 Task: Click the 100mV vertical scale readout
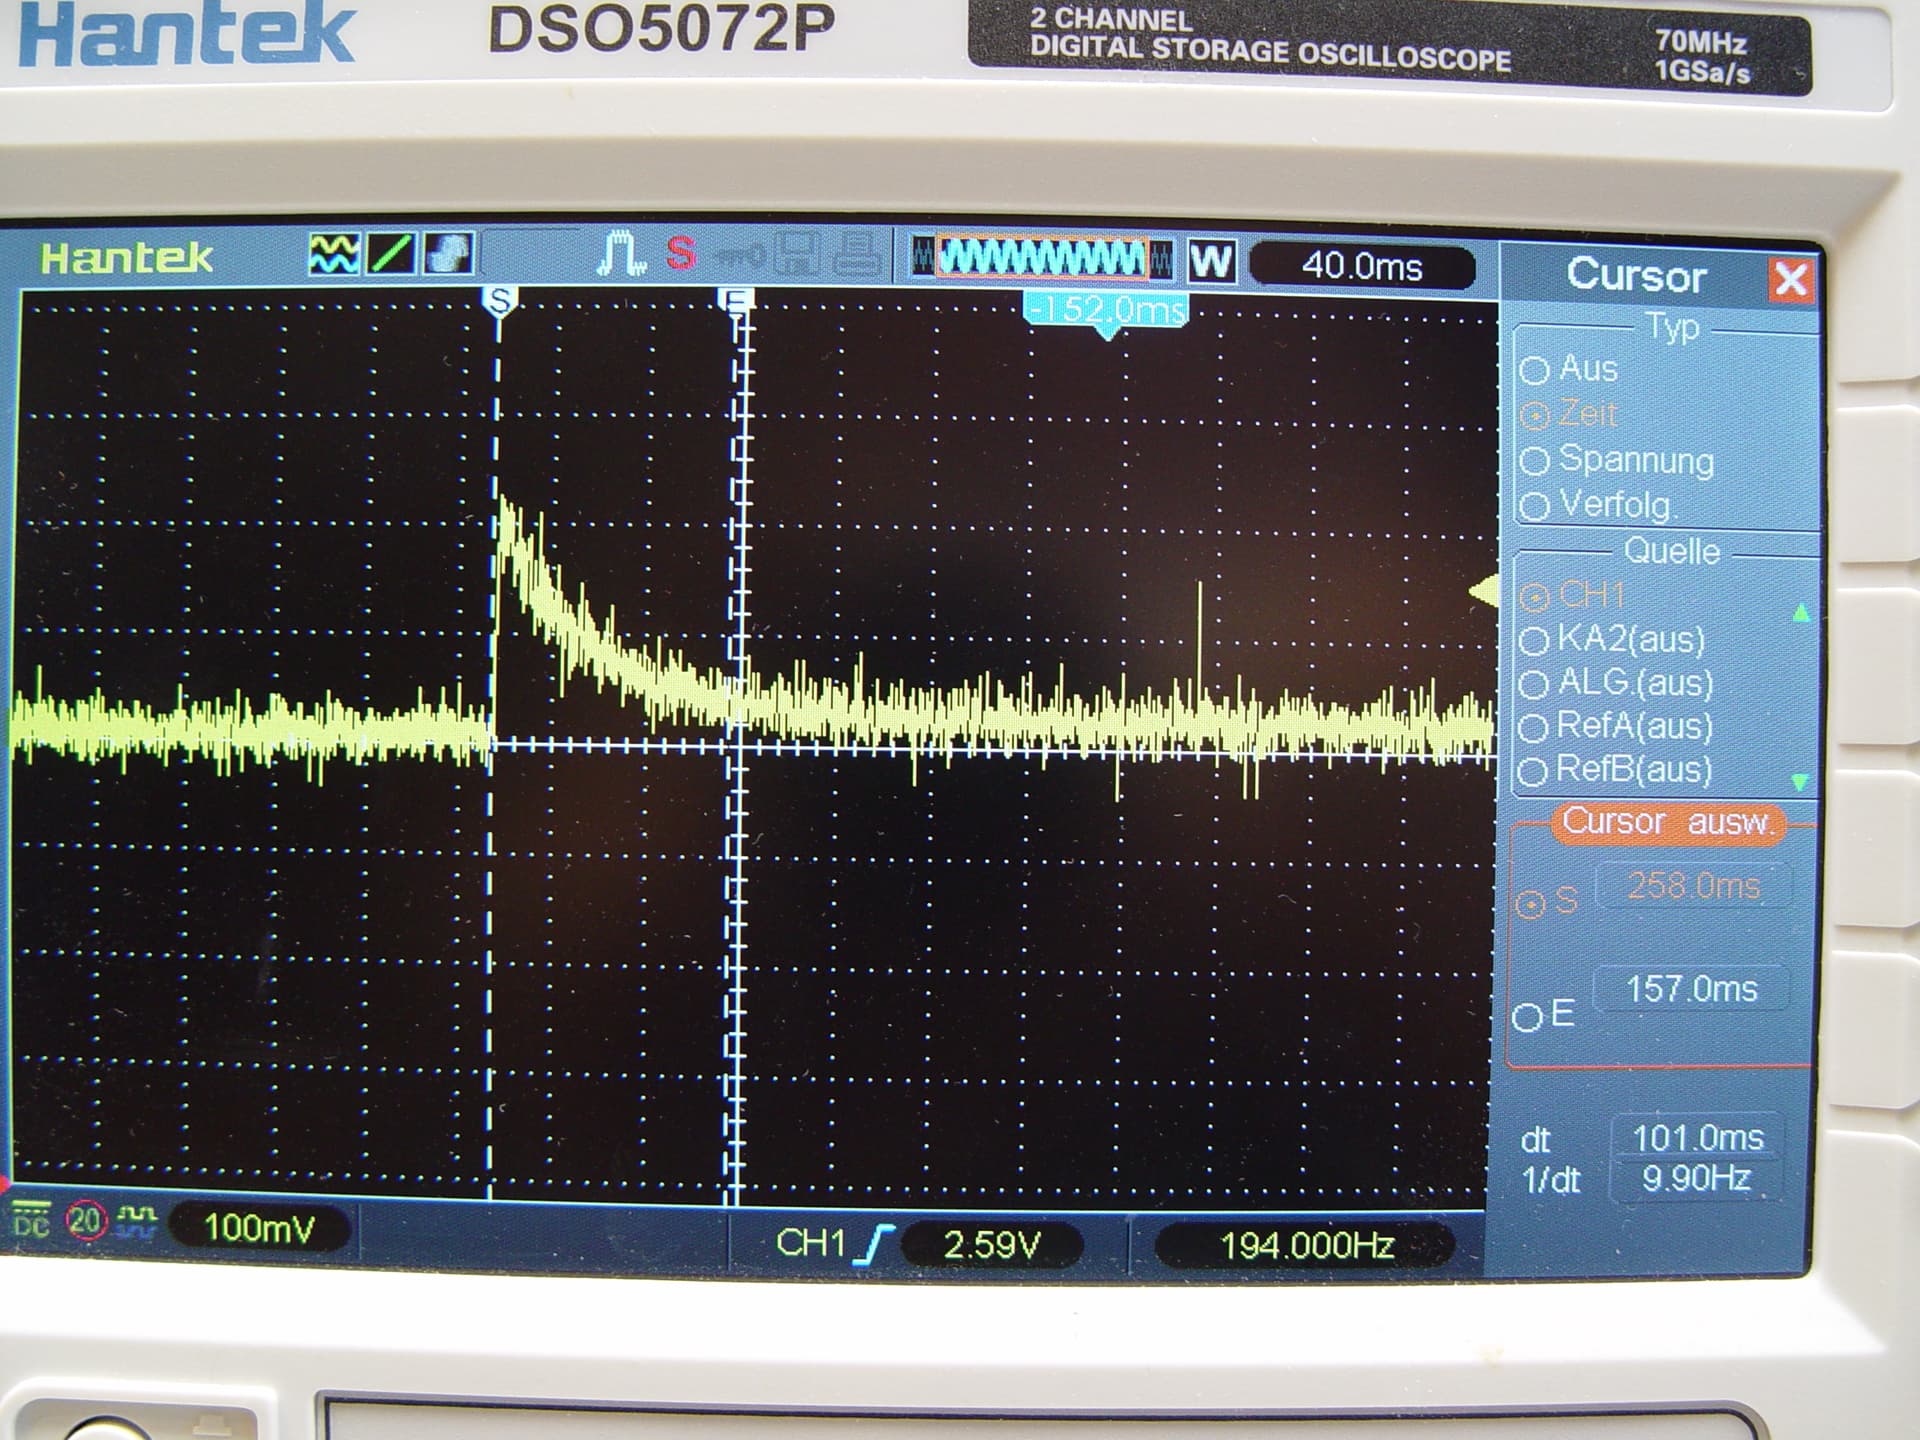point(259,1227)
